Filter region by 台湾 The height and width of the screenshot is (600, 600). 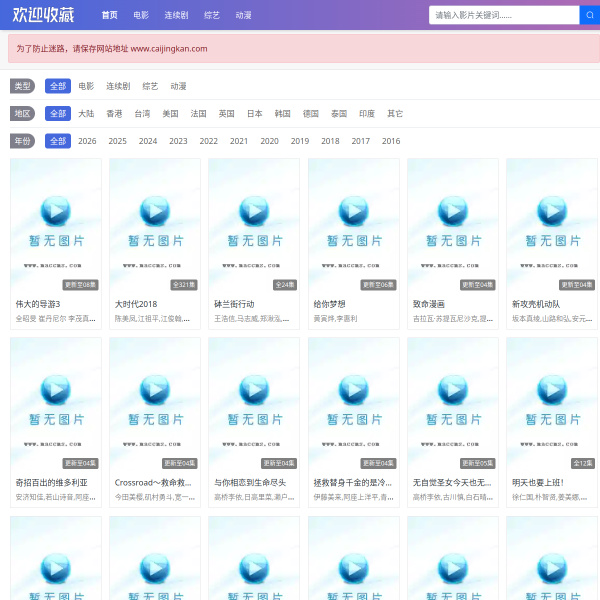point(142,114)
